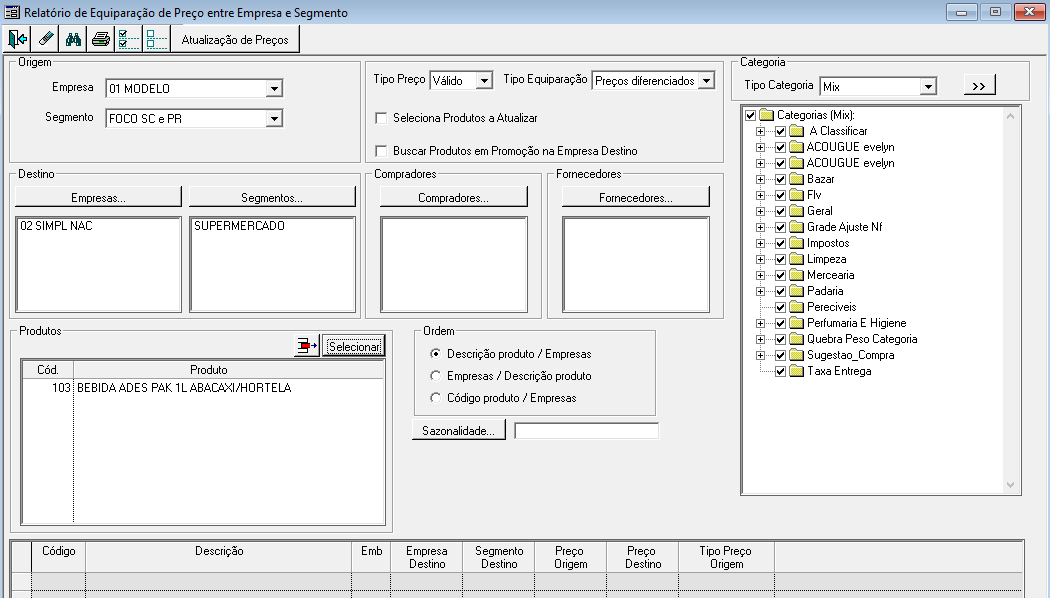Image resolution: width=1050 pixels, height=598 pixels.
Task: Click the Taxa Entrega folder icon
Action: [x=796, y=371]
